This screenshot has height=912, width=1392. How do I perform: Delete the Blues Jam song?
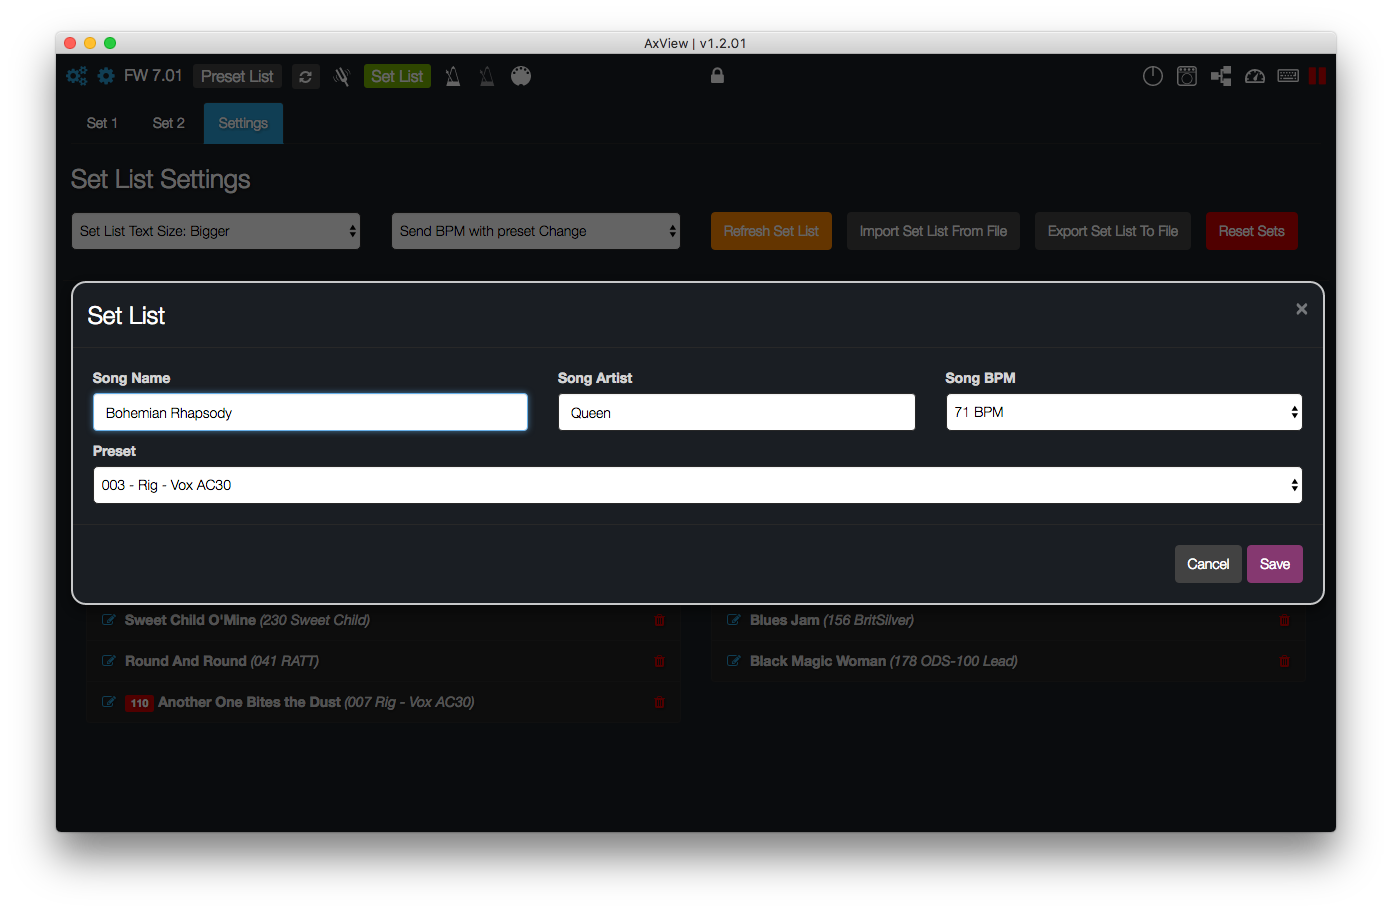coord(1284,621)
